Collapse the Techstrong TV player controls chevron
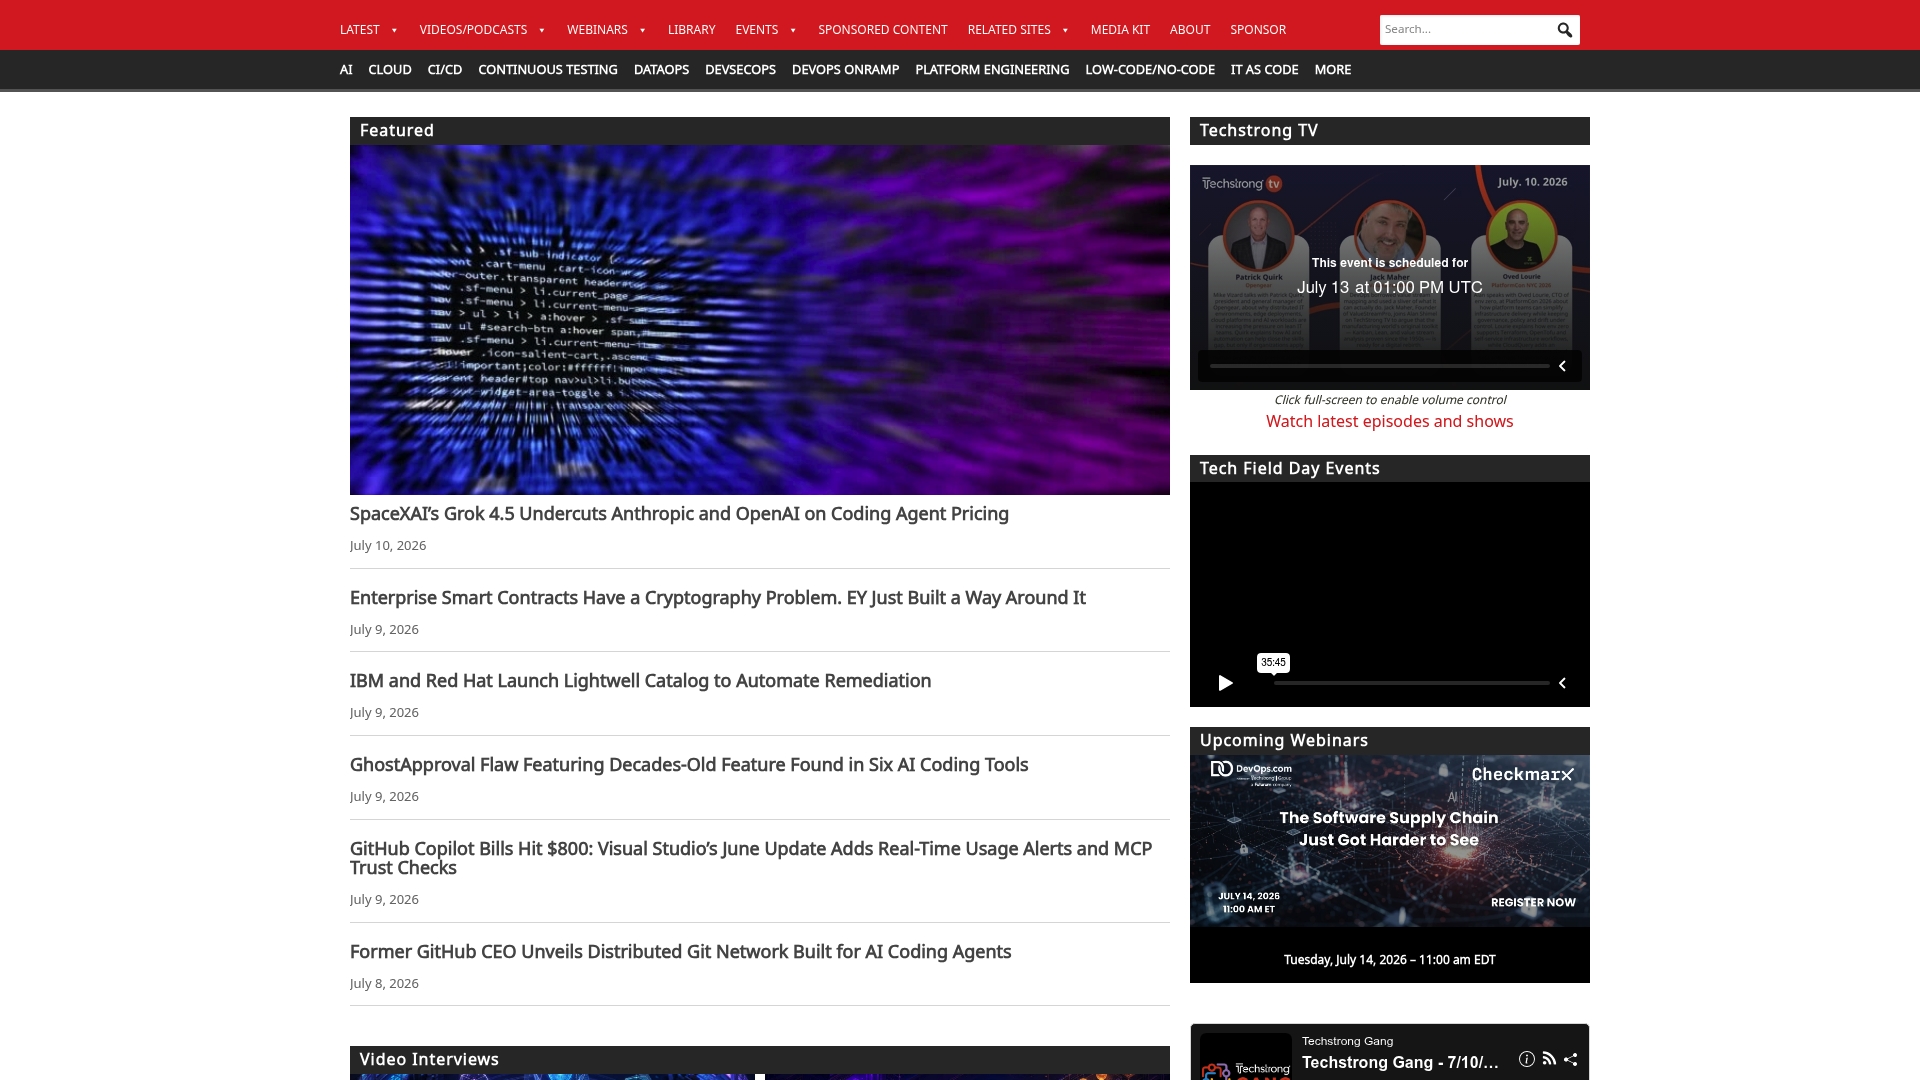This screenshot has height=1080, width=1920. (1562, 366)
